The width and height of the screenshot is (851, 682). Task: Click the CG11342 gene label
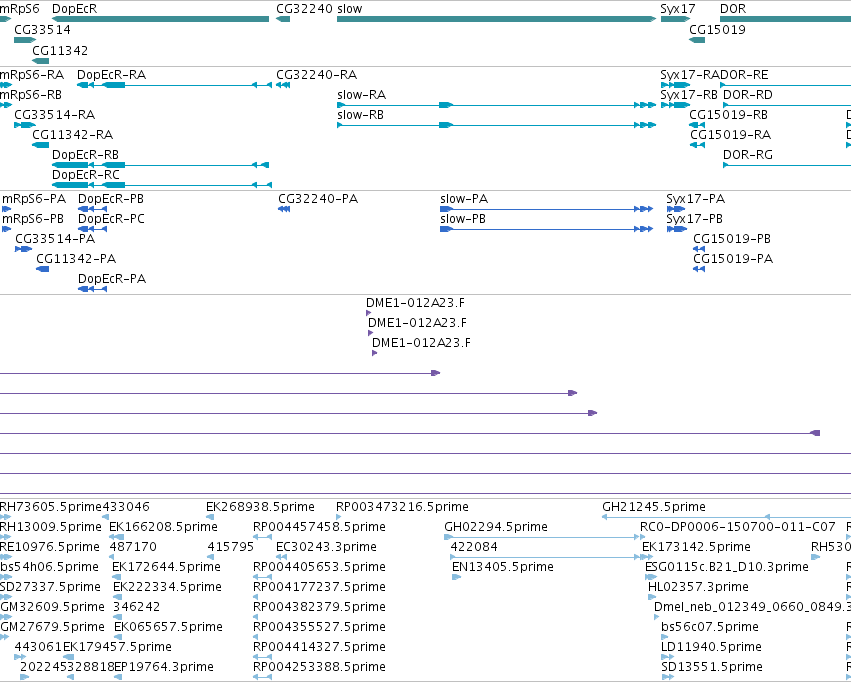(60, 50)
